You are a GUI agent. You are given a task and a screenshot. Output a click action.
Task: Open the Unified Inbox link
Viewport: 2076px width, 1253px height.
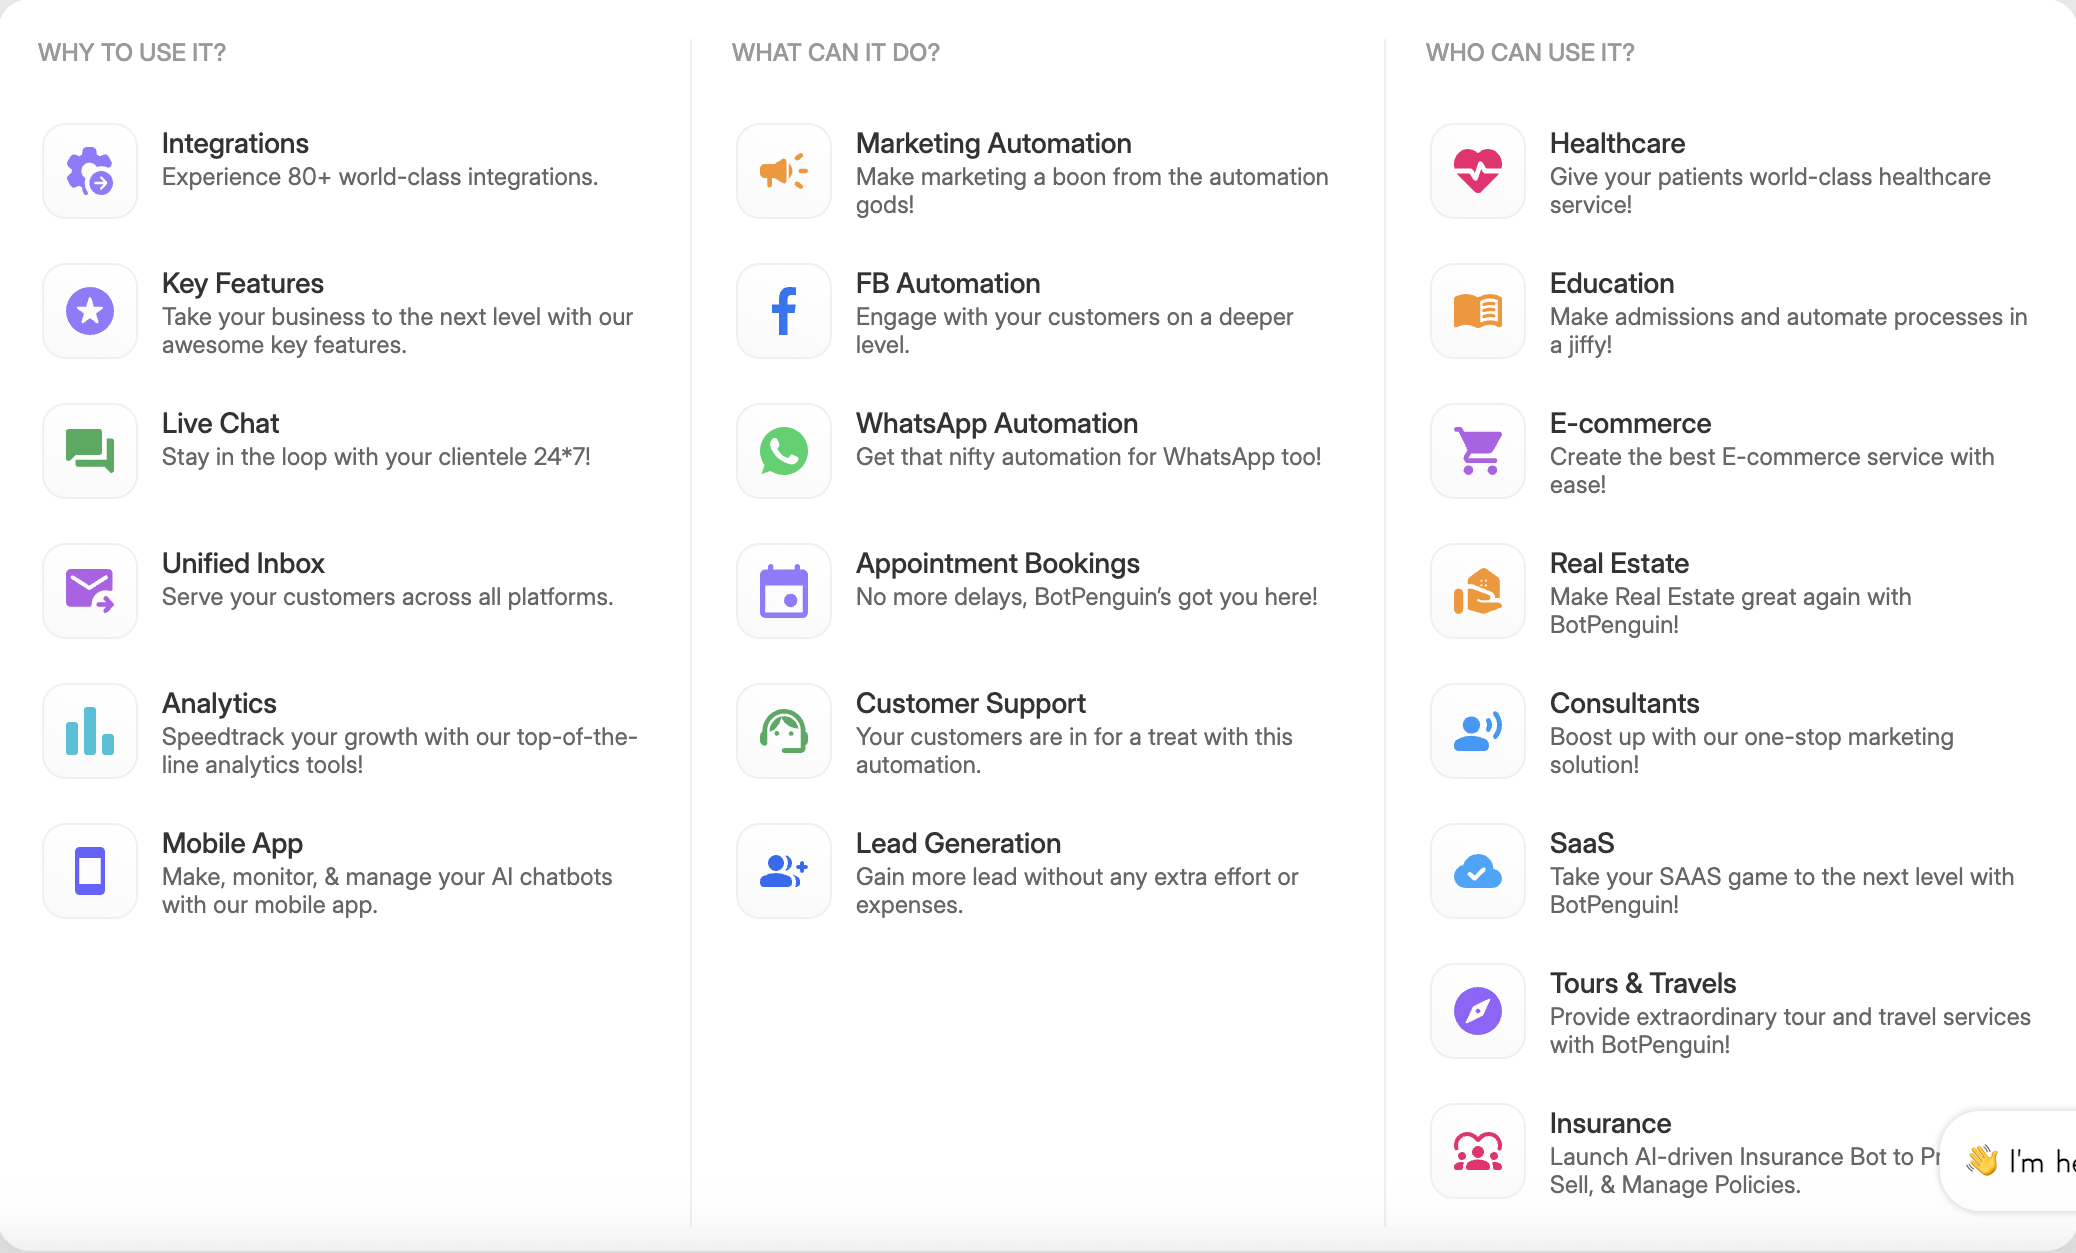coord(243,563)
